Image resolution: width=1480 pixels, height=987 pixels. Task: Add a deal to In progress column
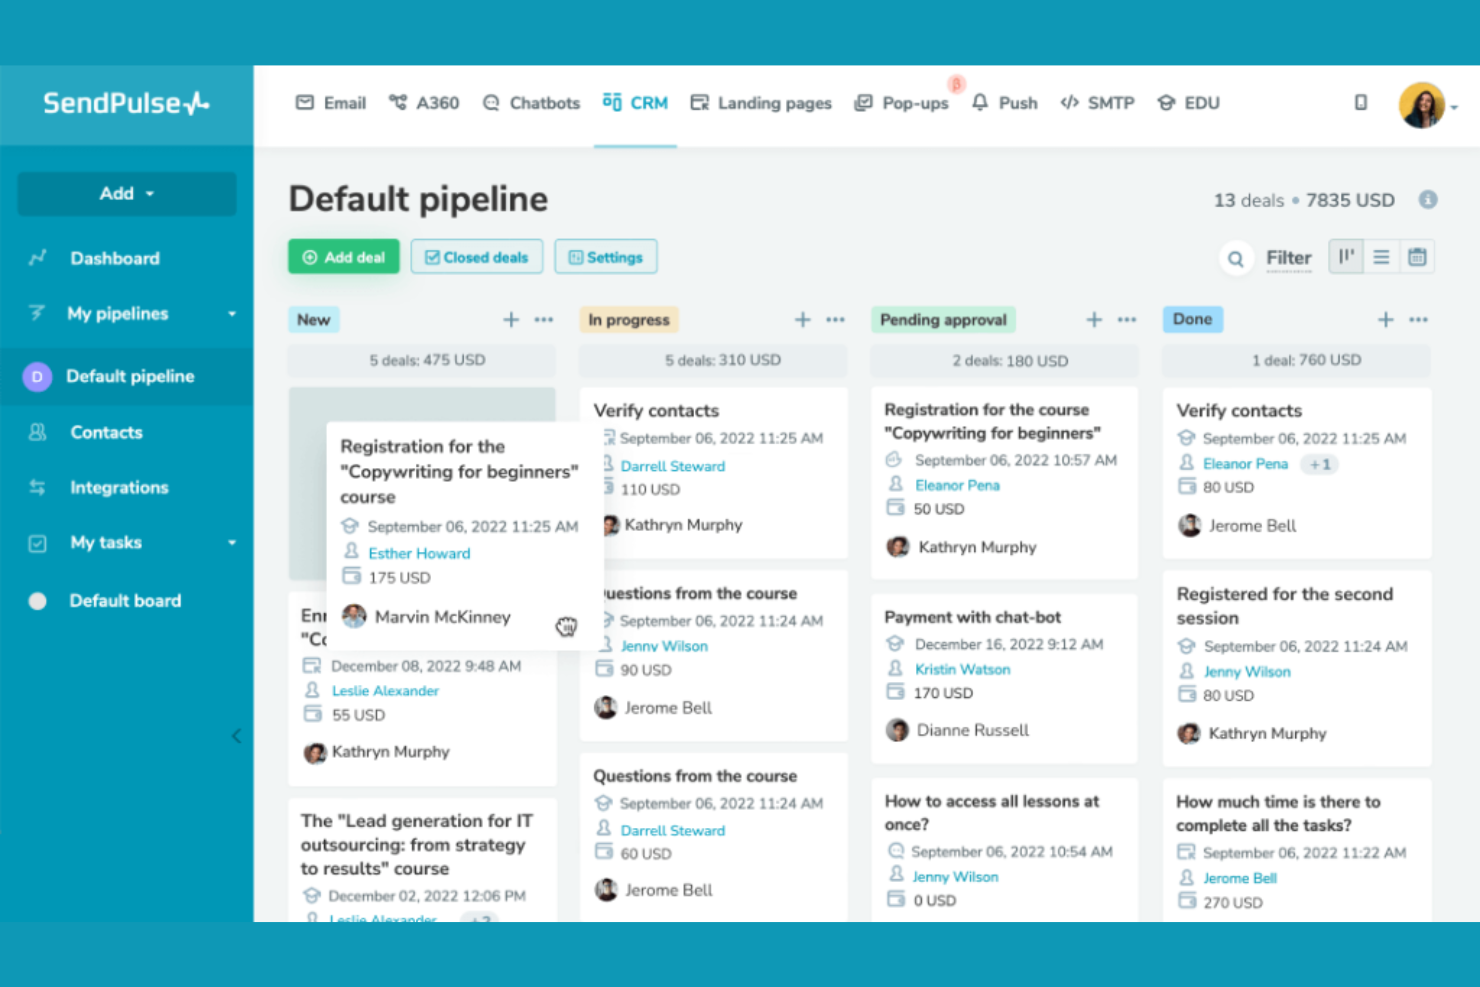coord(803,320)
